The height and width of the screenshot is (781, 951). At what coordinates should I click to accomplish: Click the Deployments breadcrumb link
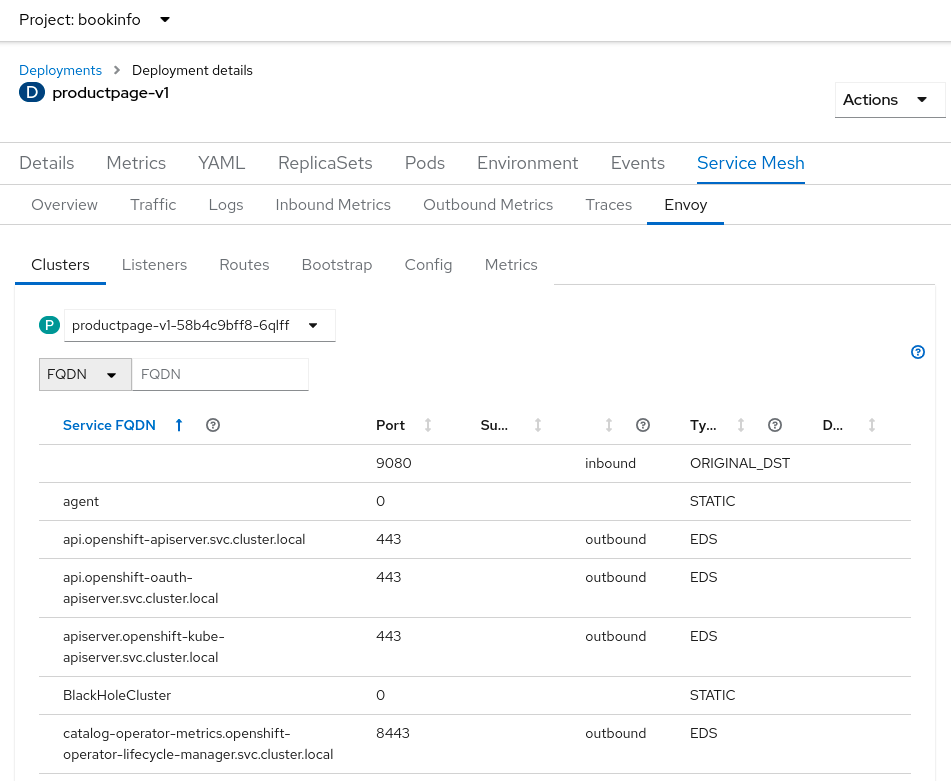[60, 71]
